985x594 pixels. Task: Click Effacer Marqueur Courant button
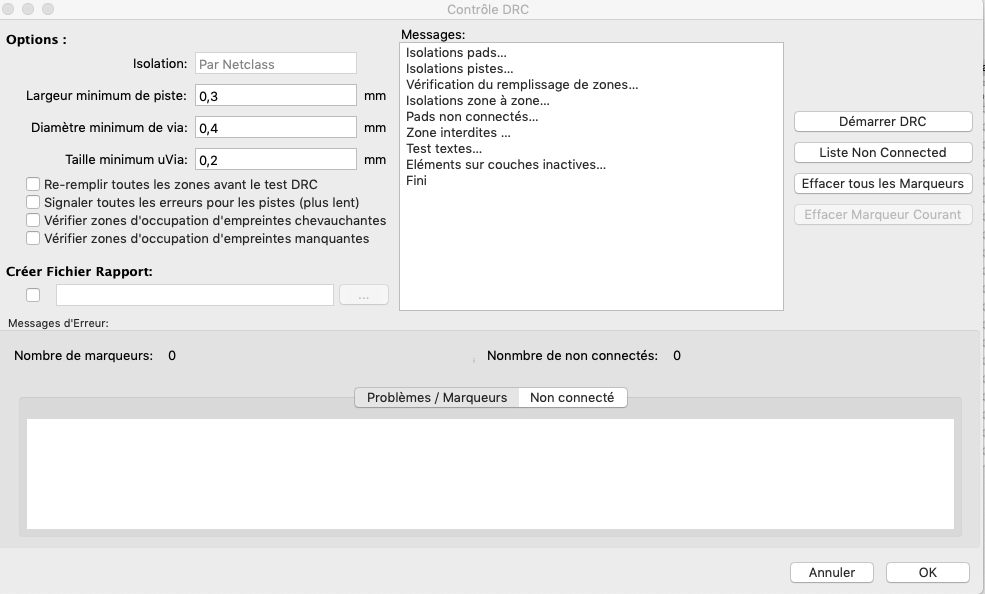point(882,215)
